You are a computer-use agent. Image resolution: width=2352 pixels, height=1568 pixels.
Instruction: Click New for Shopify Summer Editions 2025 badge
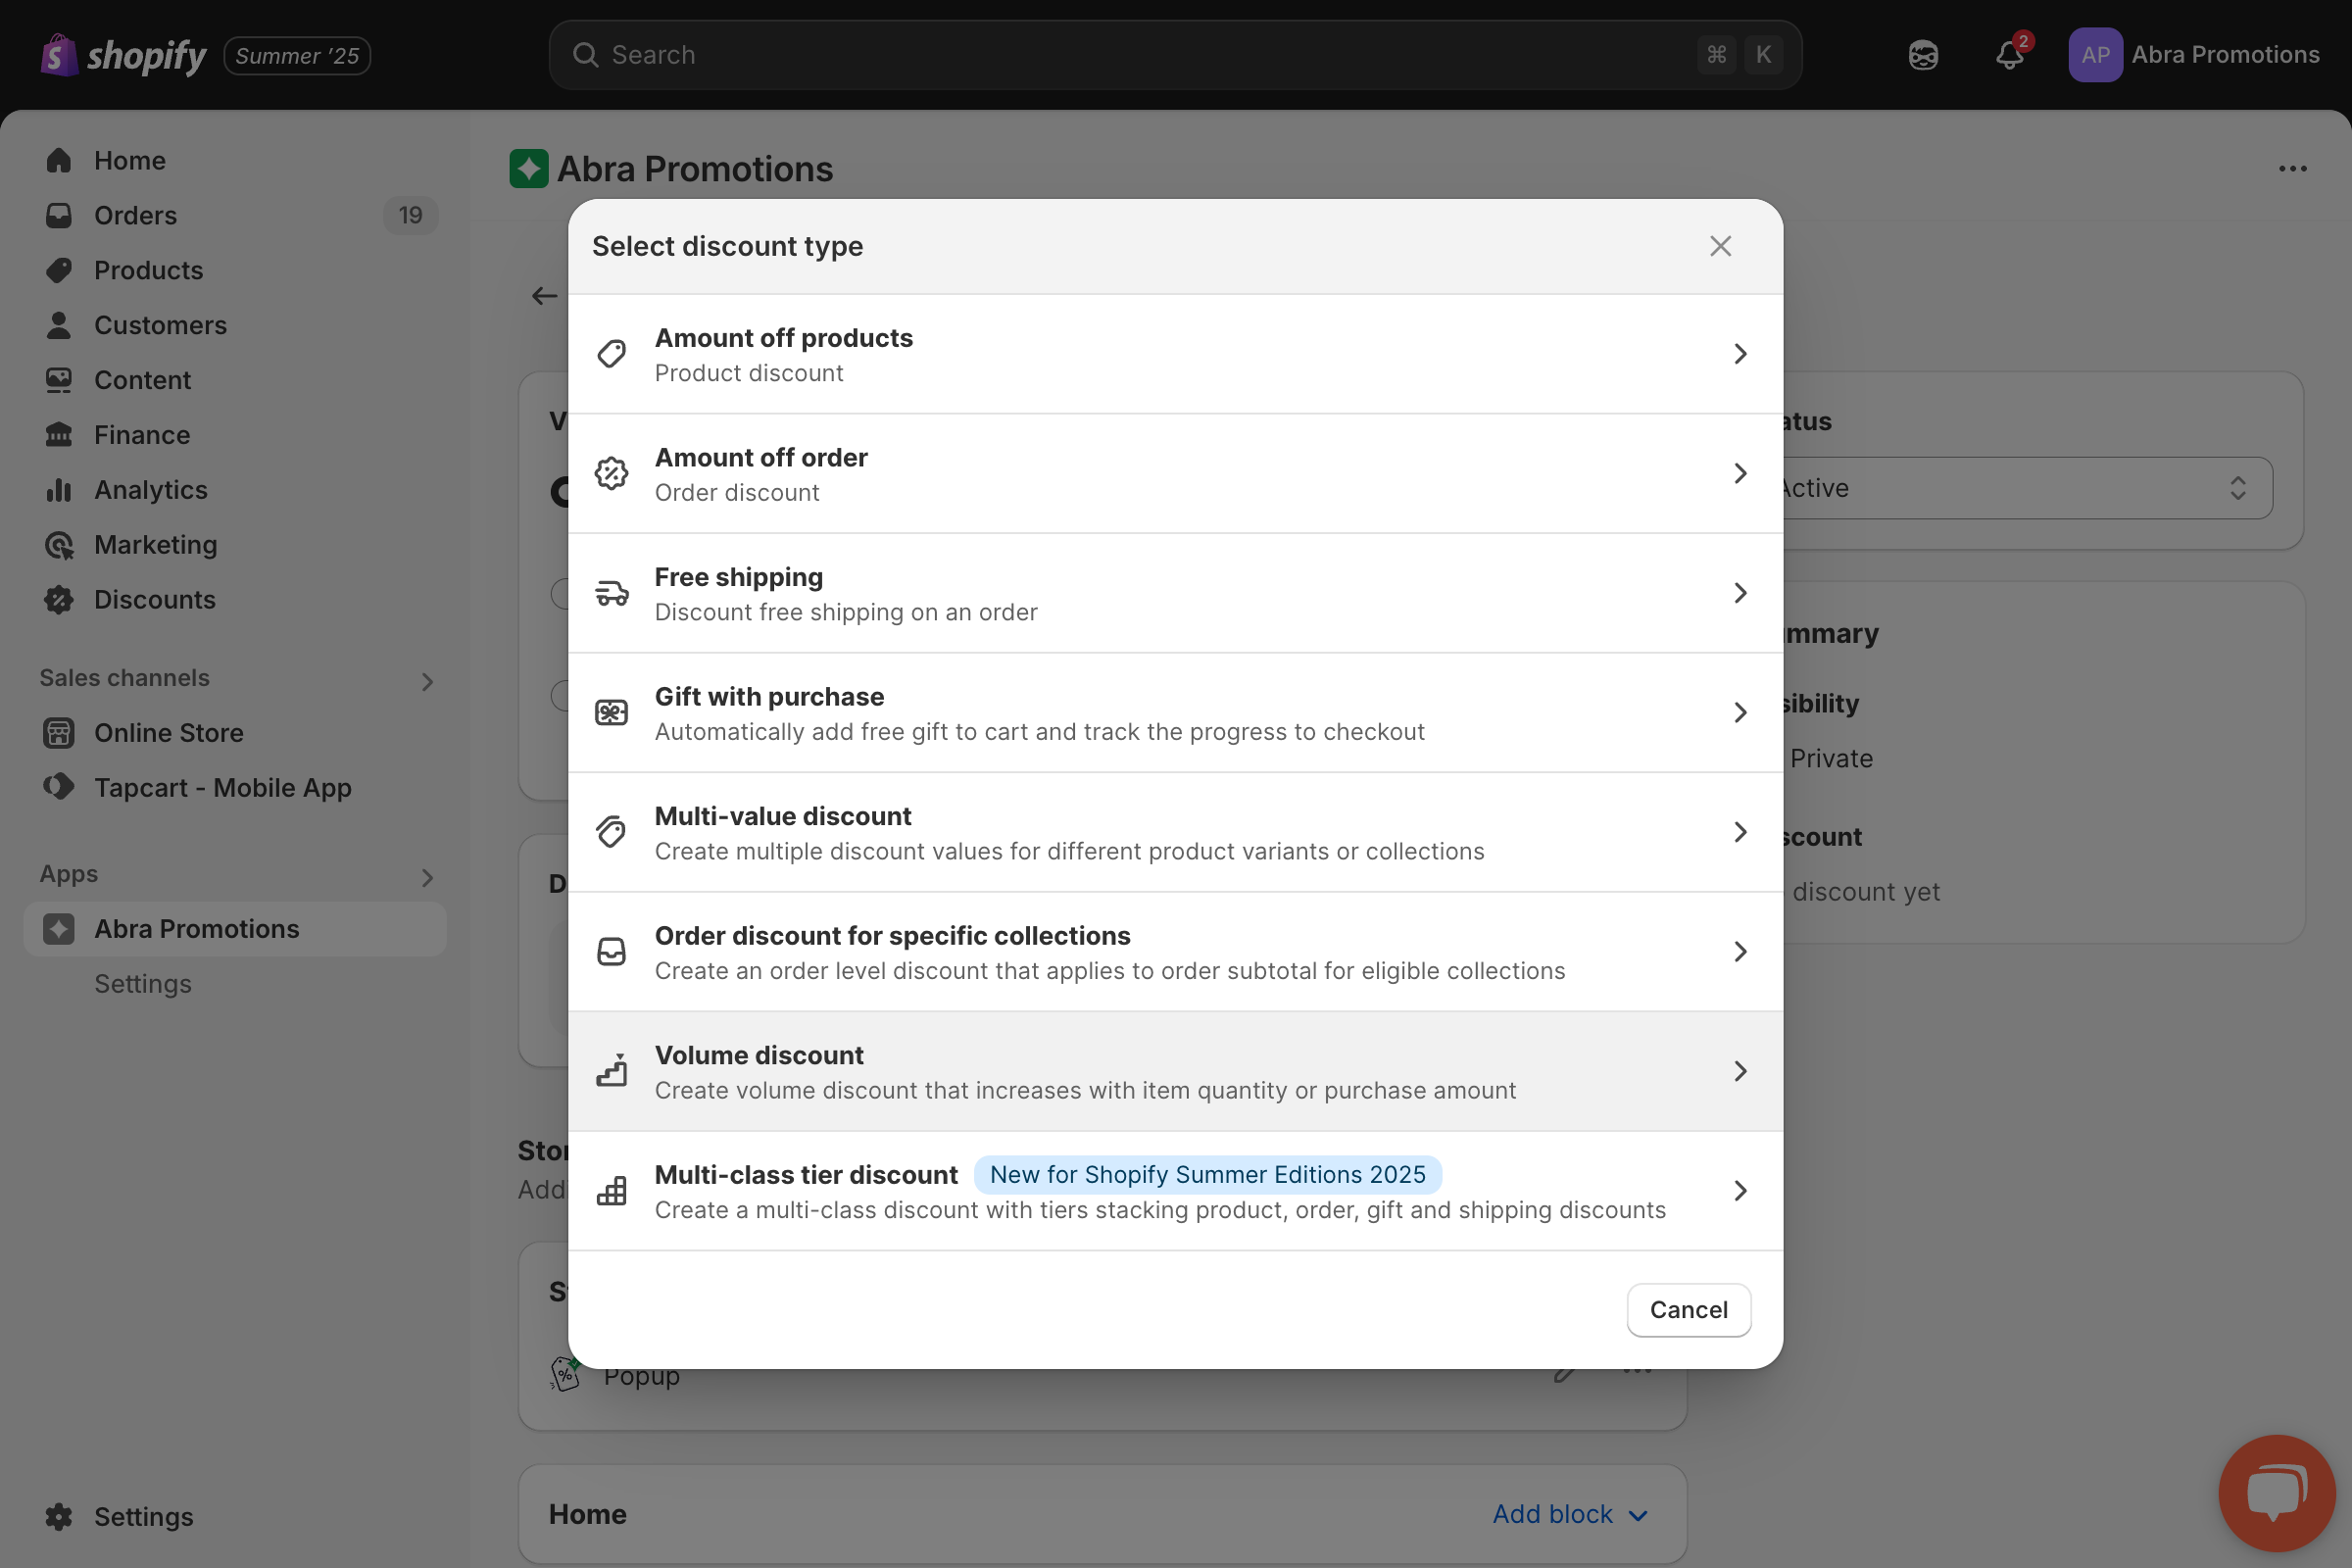(1207, 1175)
